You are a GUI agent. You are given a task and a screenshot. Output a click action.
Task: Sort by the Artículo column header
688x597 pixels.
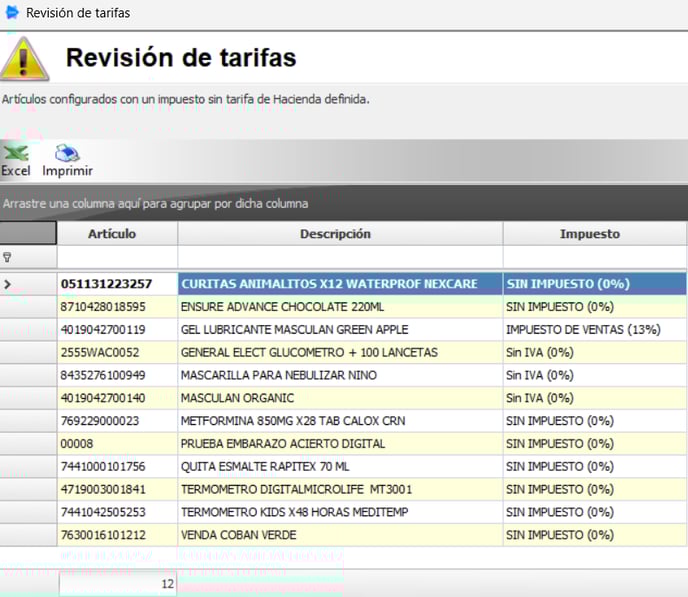(x=117, y=233)
